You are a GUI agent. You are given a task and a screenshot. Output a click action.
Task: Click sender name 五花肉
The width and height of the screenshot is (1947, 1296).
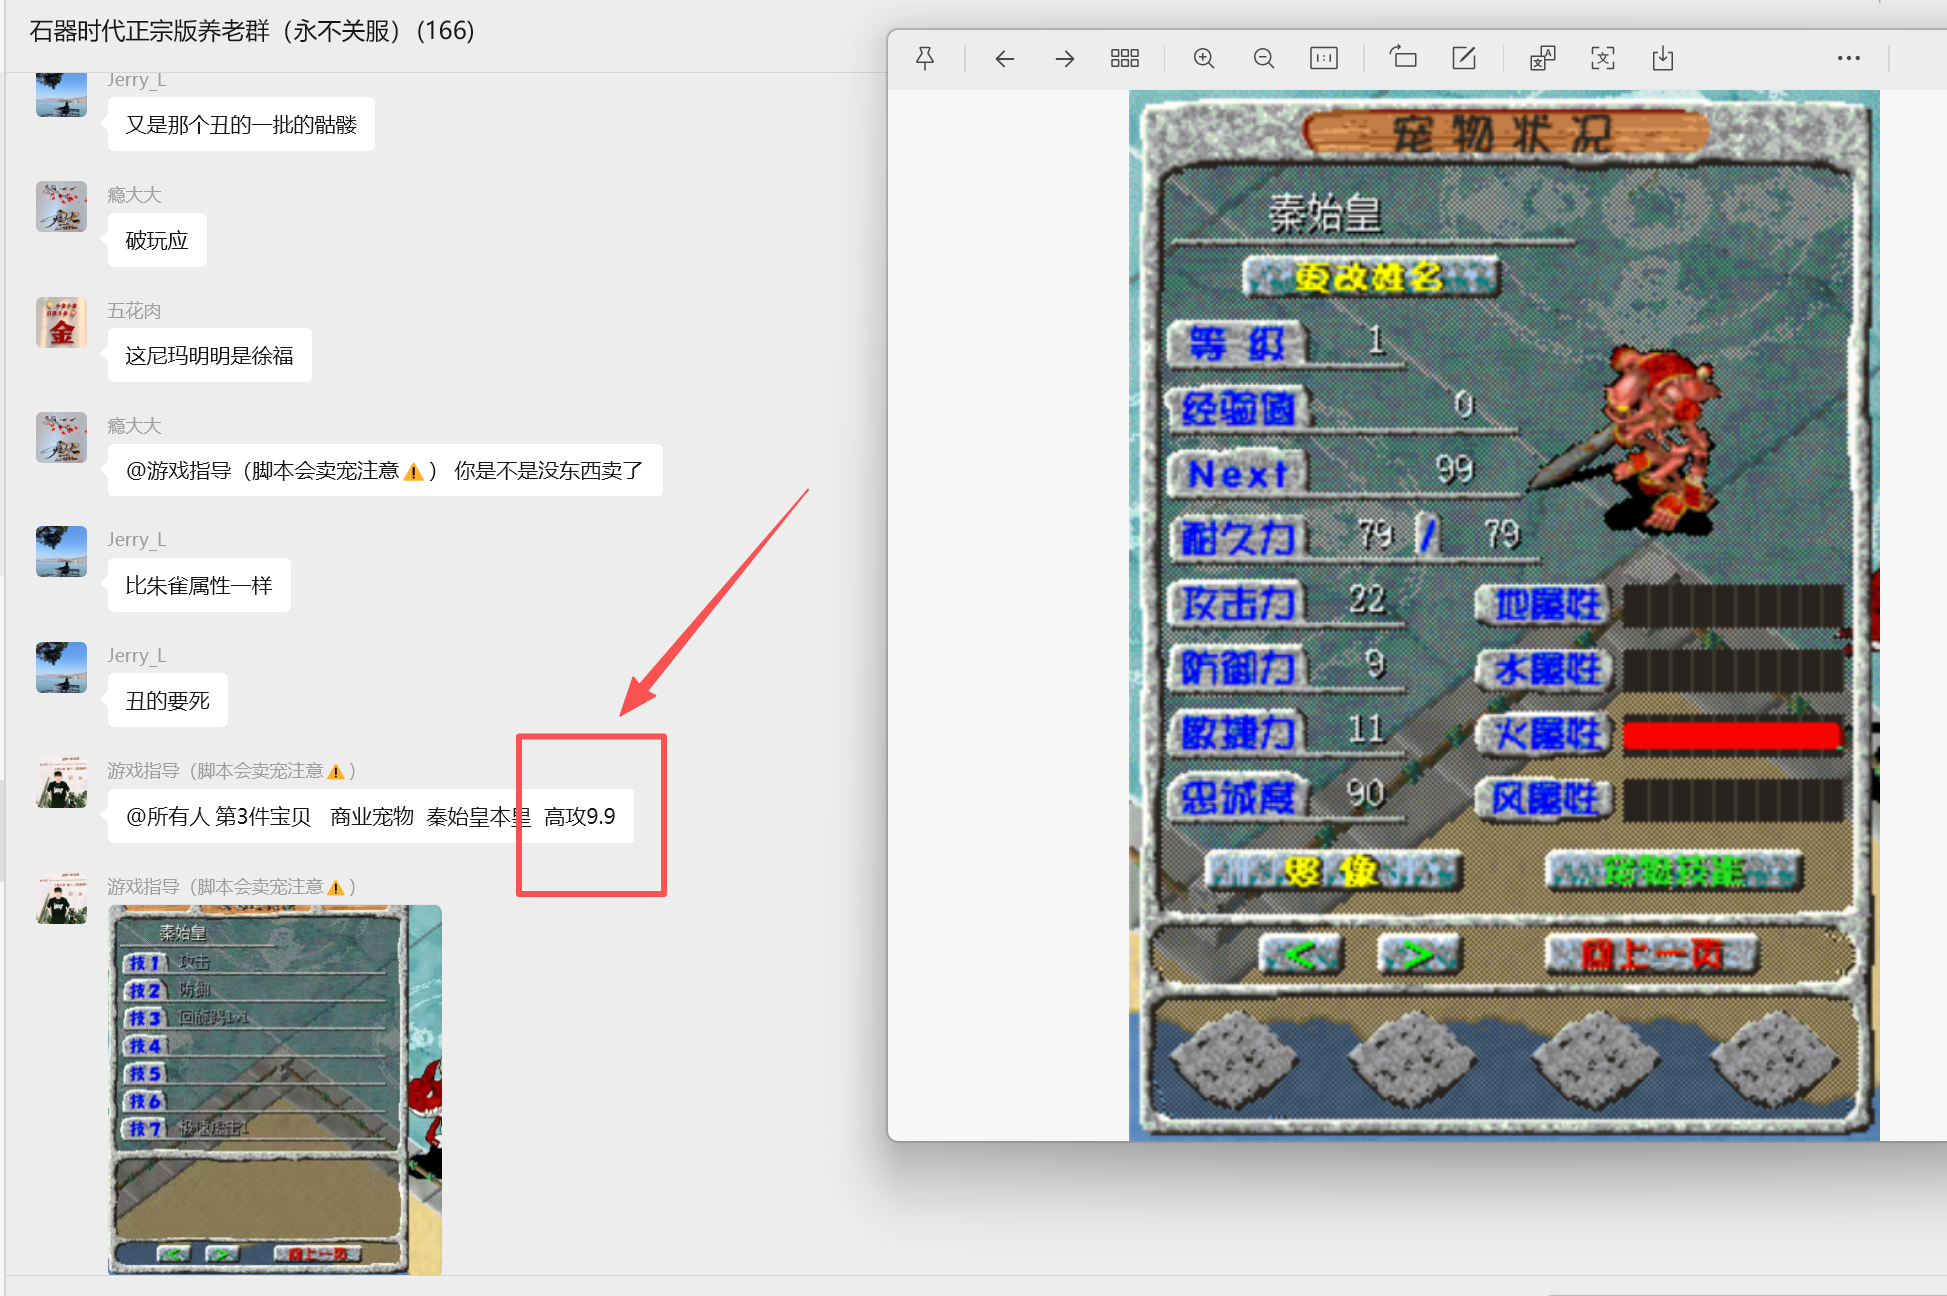pos(134,310)
